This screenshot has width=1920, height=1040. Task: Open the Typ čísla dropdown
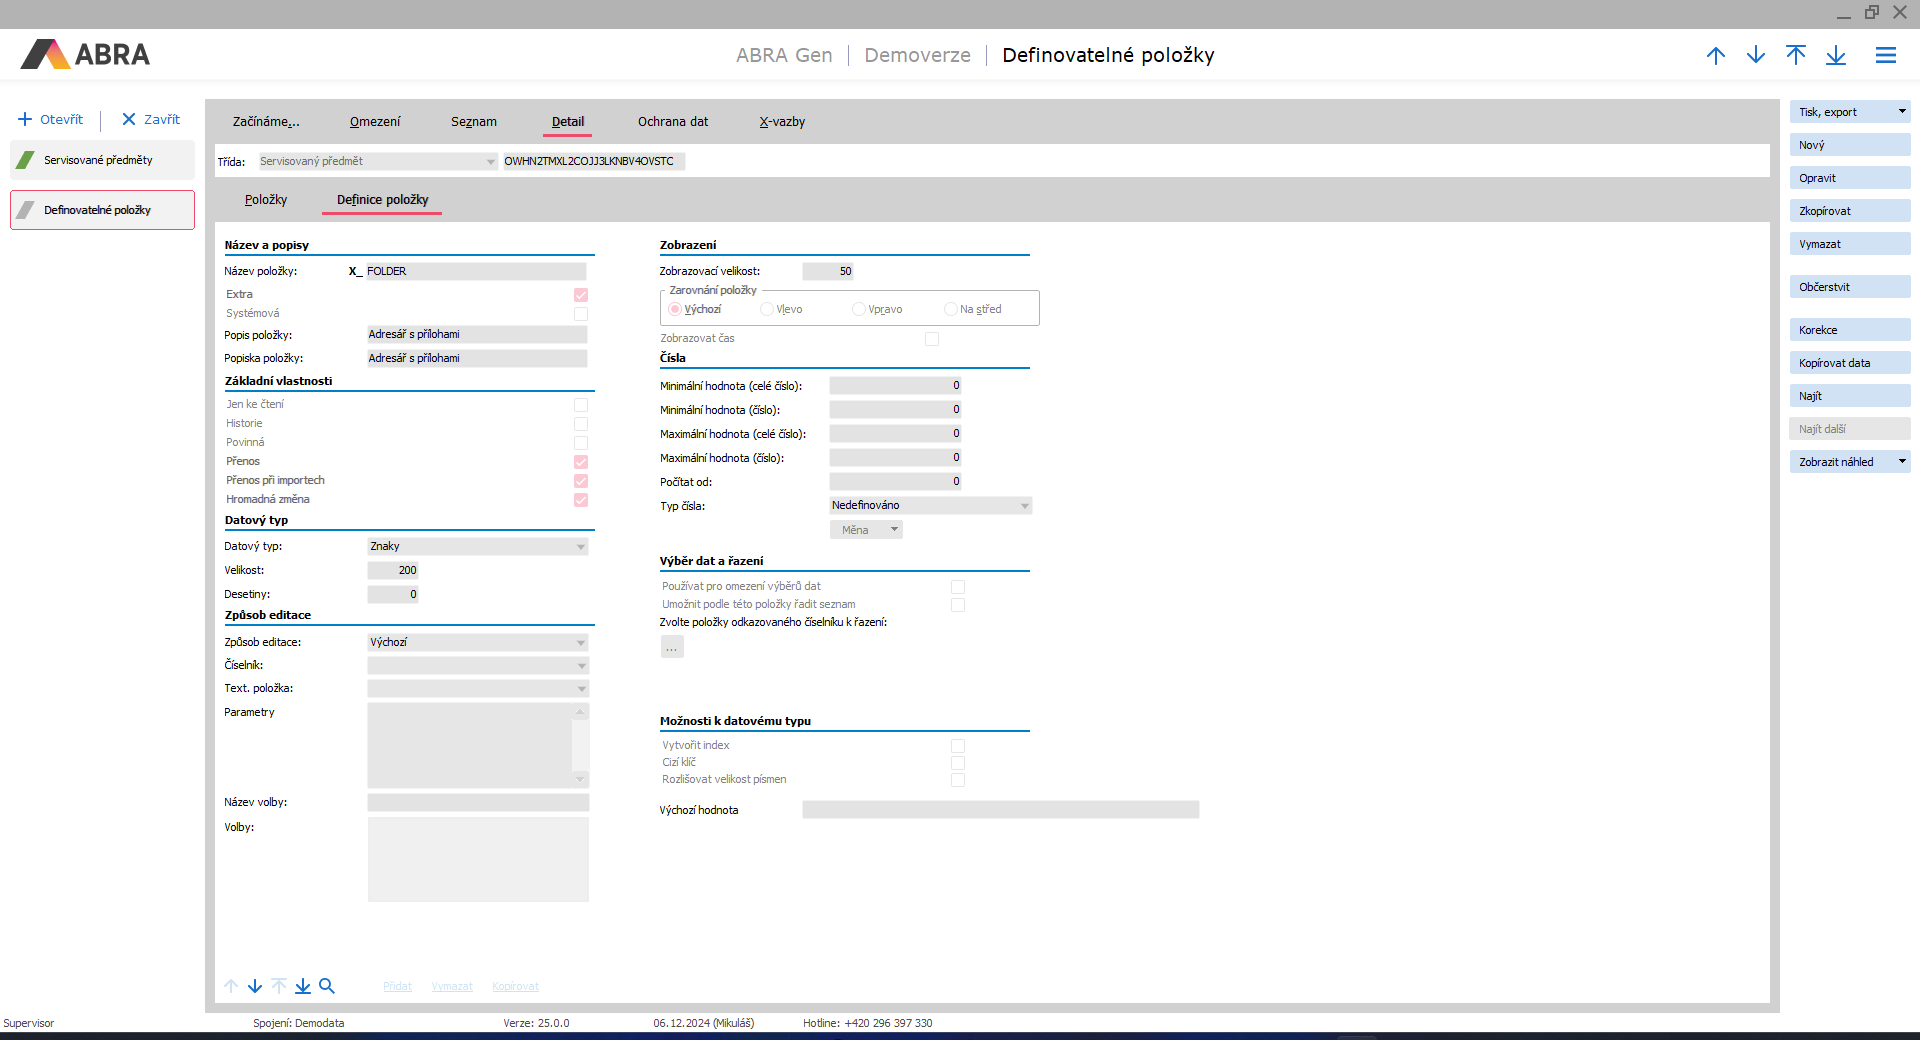point(1024,506)
